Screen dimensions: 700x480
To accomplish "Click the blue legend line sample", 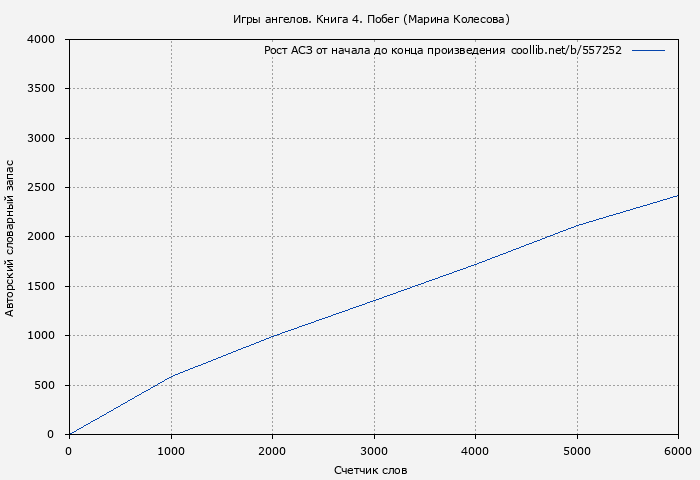I will point(648,50).
